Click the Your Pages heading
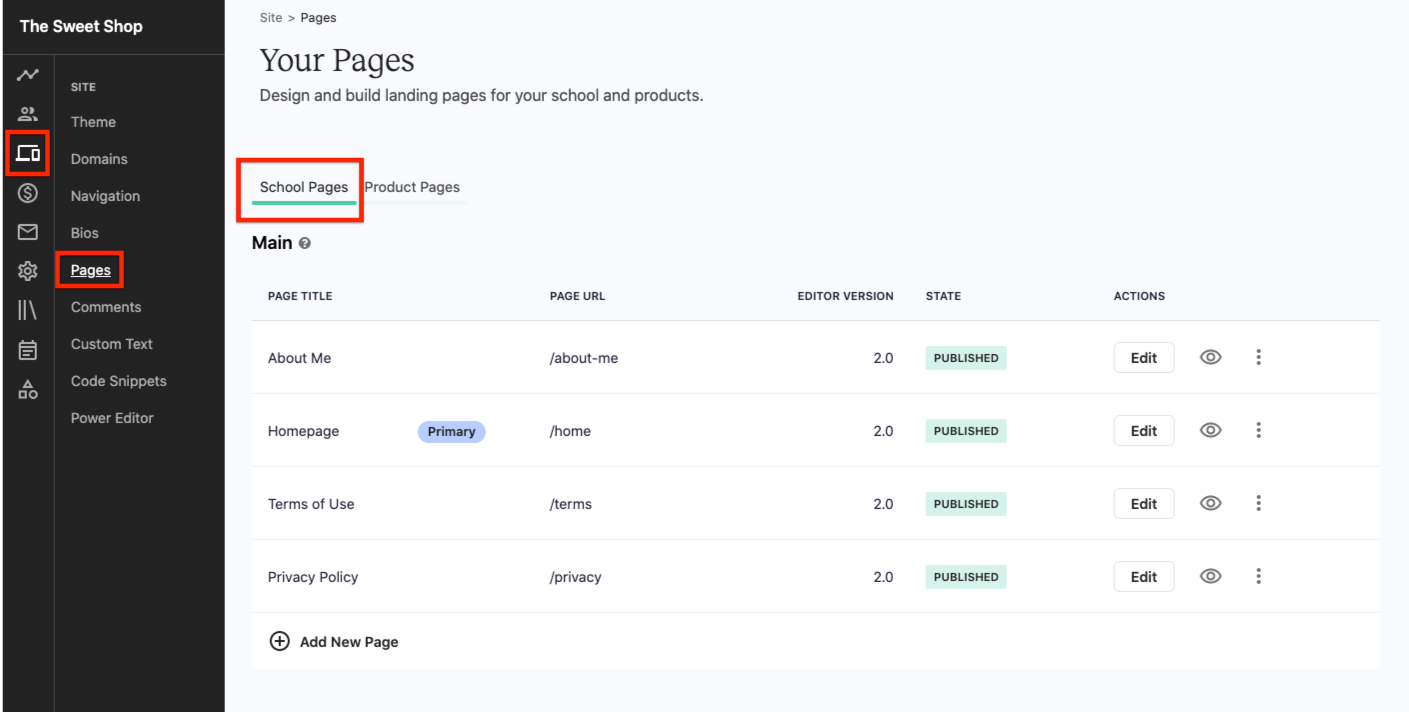Viewport: 1409px width, 712px height. point(337,60)
